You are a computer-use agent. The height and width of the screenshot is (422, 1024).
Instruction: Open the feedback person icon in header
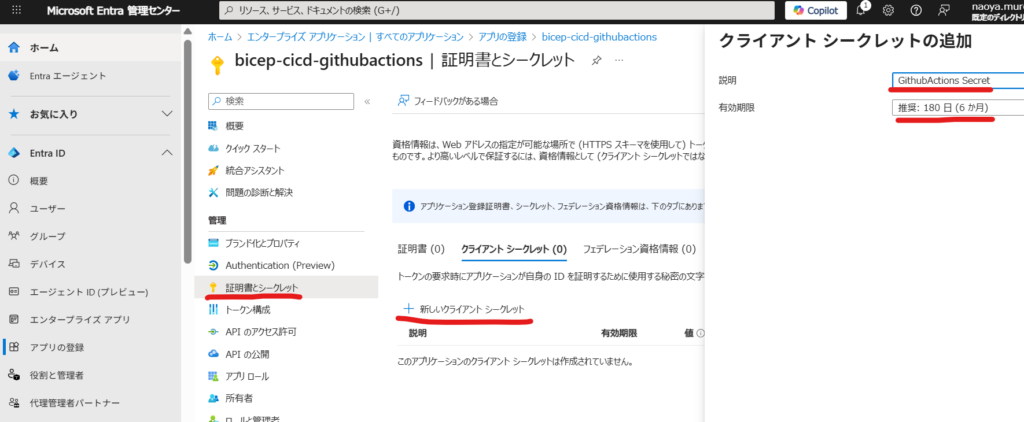[944, 11]
